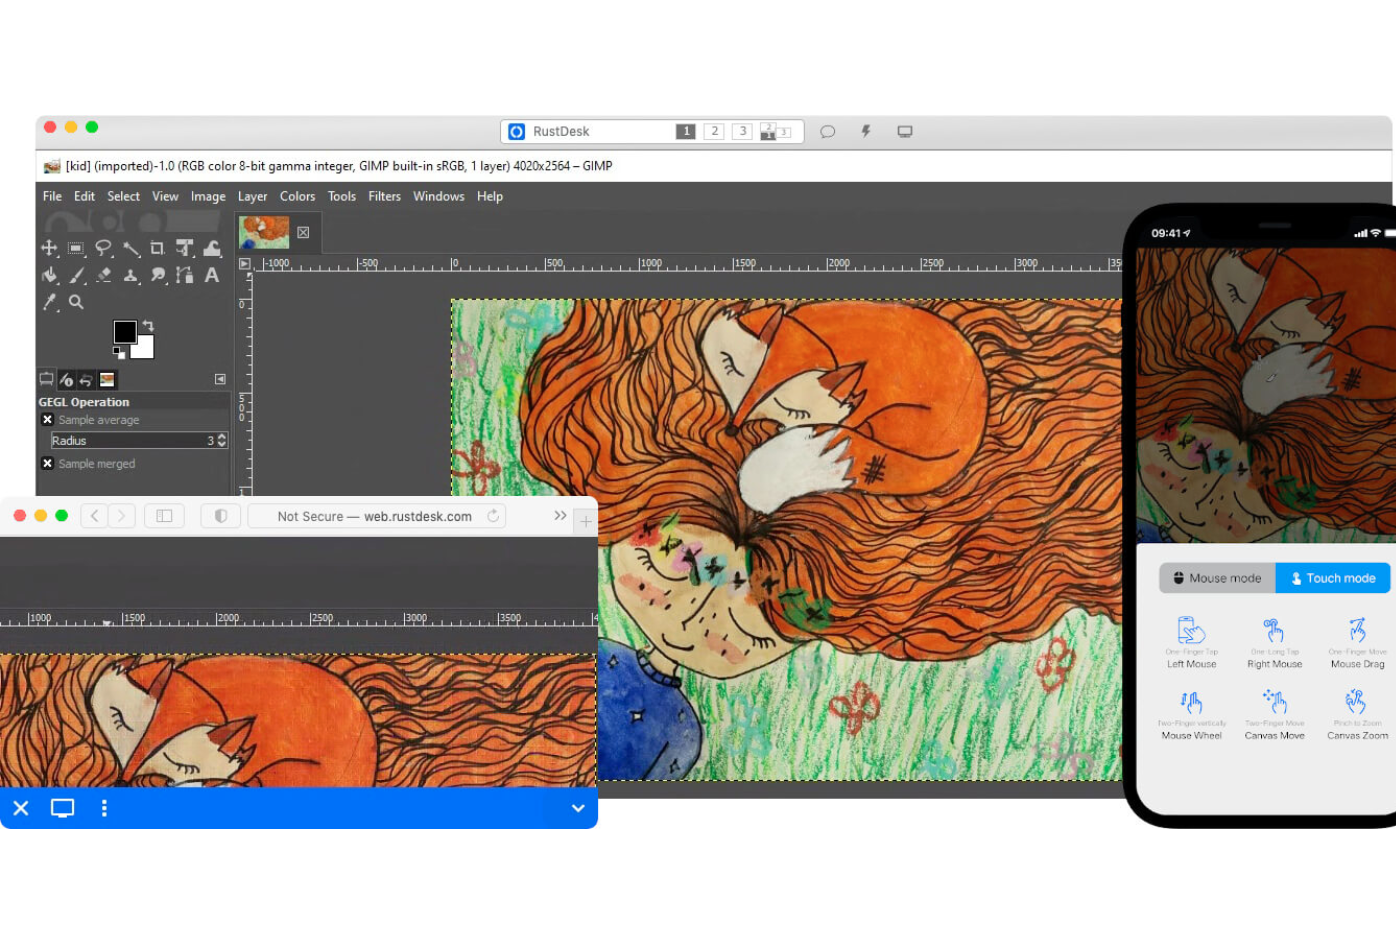The height and width of the screenshot is (926, 1396).
Task: Select the Clone stamp tool
Action: 131,275
